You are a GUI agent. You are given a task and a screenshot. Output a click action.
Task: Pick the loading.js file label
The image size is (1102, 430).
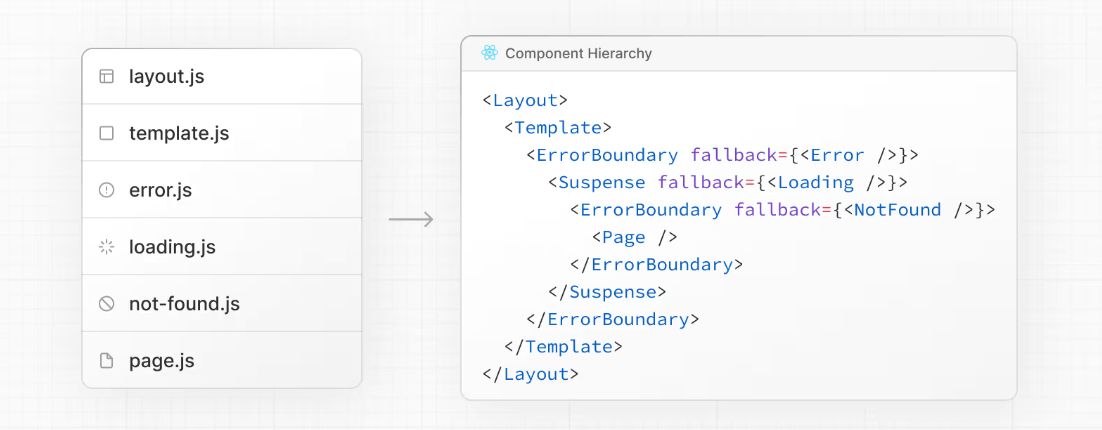pyautogui.click(x=172, y=247)
